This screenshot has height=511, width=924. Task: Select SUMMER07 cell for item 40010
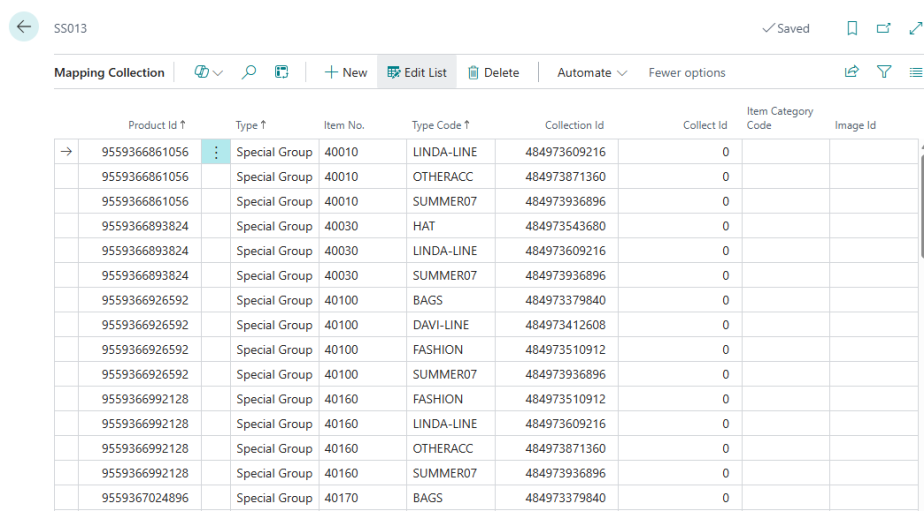(x=451, y=202)
